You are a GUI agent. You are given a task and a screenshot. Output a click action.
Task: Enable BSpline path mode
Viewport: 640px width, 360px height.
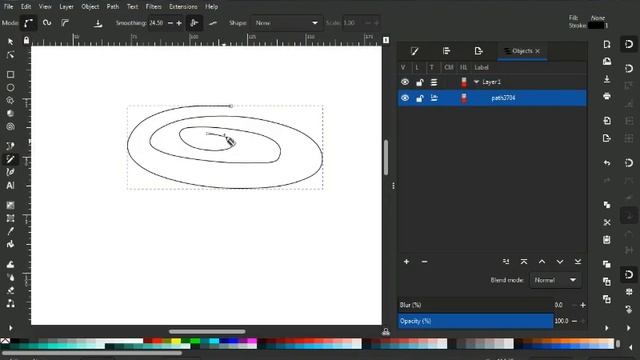pyautogui.click(x=65, y=23)
